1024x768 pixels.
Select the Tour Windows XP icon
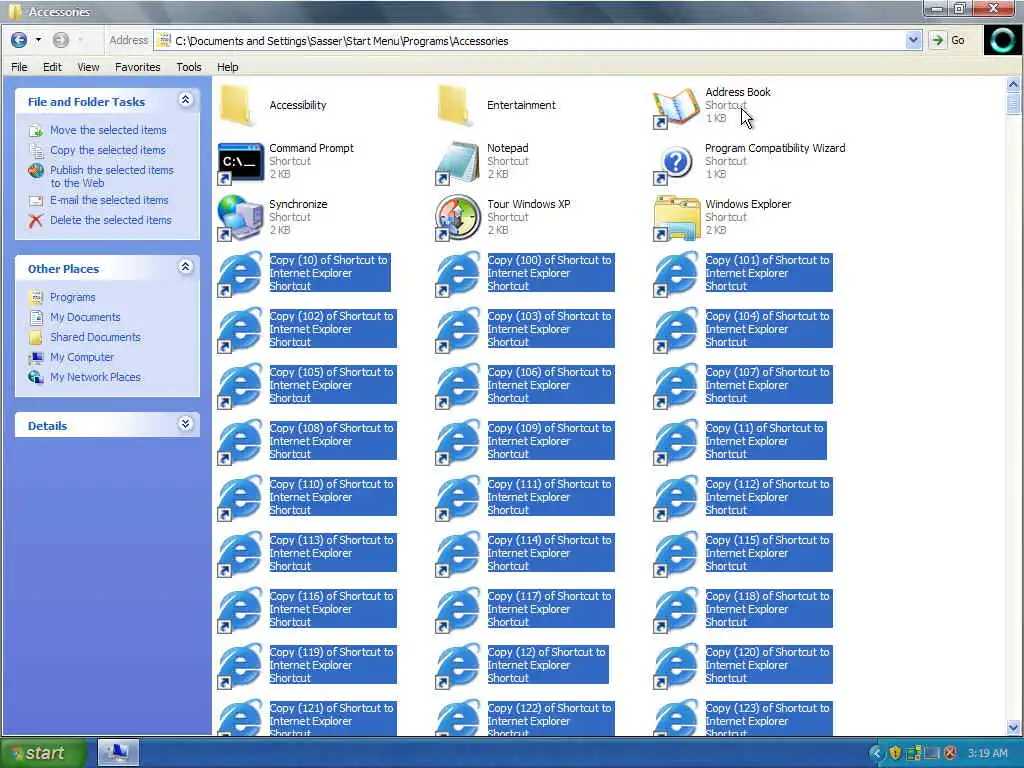458,219
